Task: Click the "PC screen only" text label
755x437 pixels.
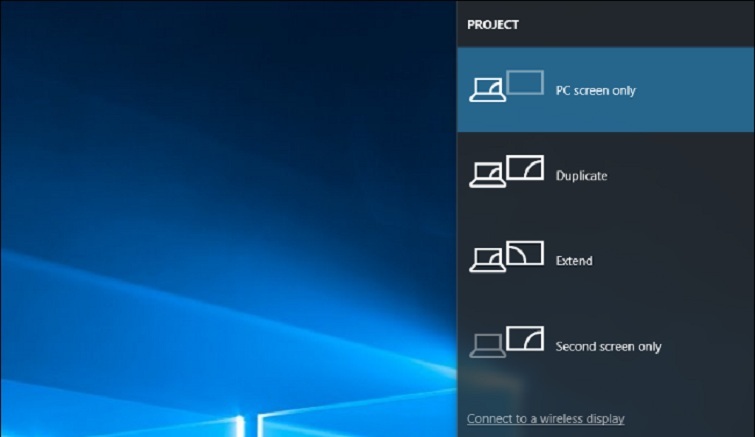Action: 595,91
